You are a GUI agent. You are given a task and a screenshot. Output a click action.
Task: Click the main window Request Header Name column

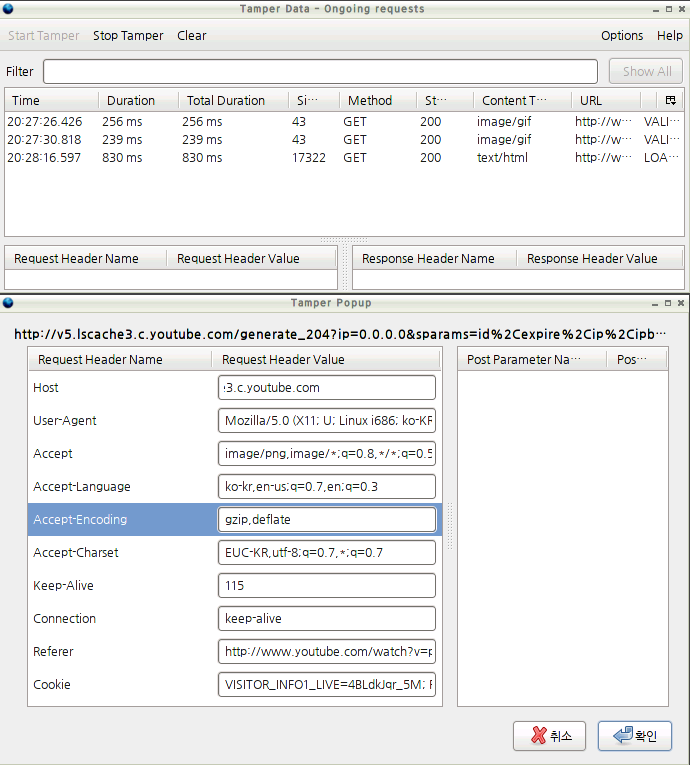coord(85,259)
